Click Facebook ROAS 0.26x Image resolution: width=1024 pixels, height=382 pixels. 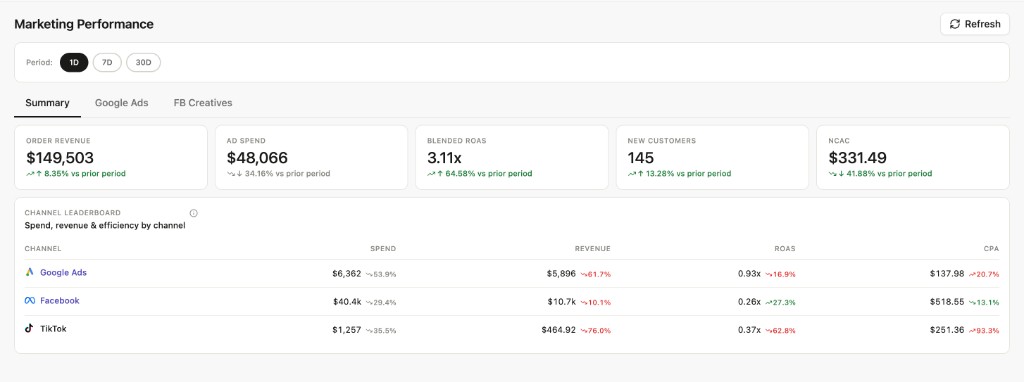point(750,302)
